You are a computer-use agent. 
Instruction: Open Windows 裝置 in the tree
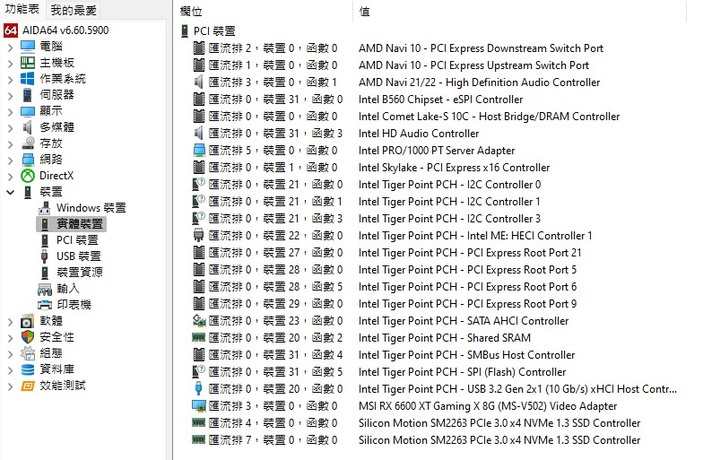pos(90,208)
